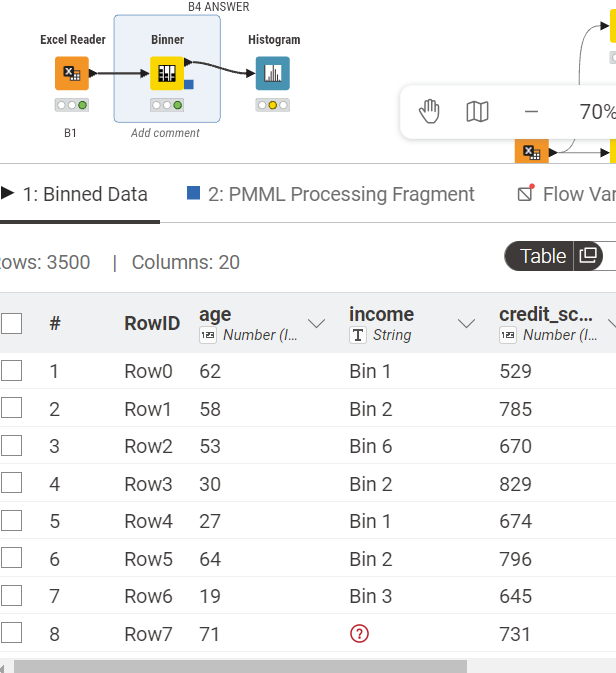Click the Table view button
The image size is (616, 673).
tap(543, 256)
